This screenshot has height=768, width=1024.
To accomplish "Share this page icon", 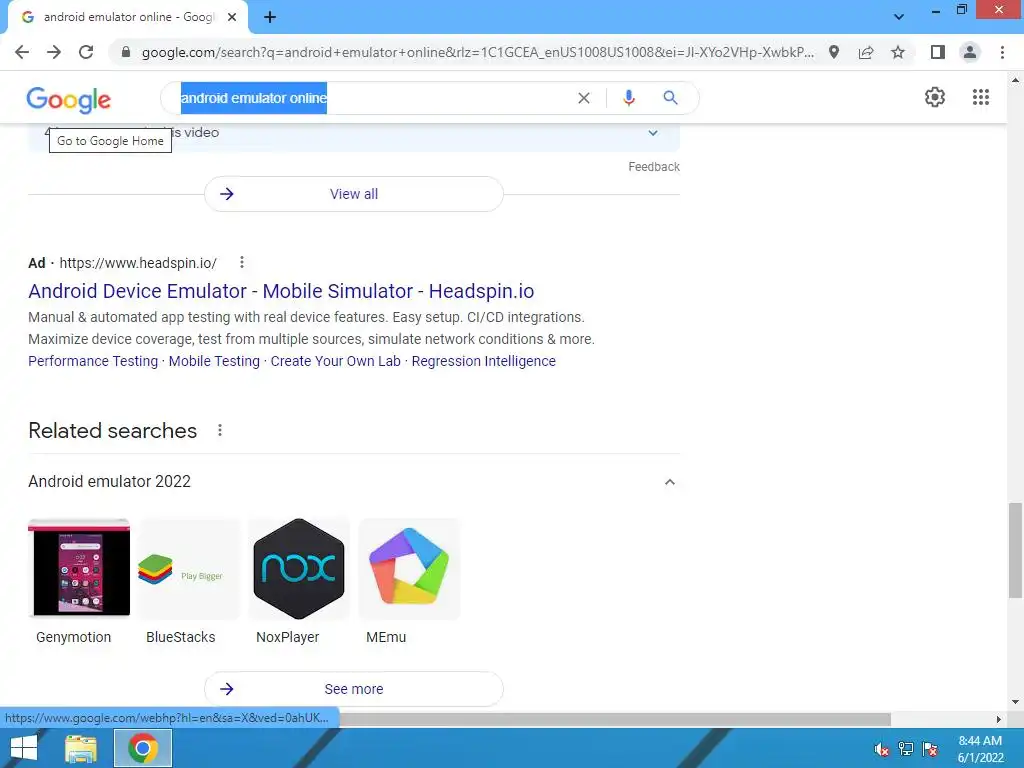I will pos(866,52).
